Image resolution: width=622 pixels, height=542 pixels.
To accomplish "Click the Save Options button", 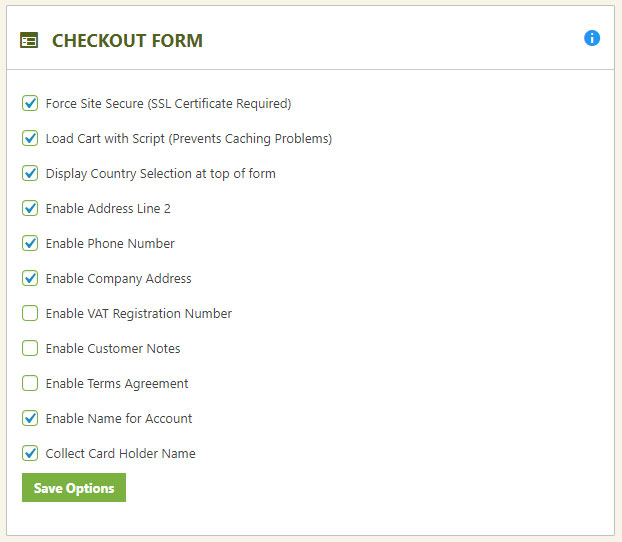I will pyautogui.click(x=74, y=488).
